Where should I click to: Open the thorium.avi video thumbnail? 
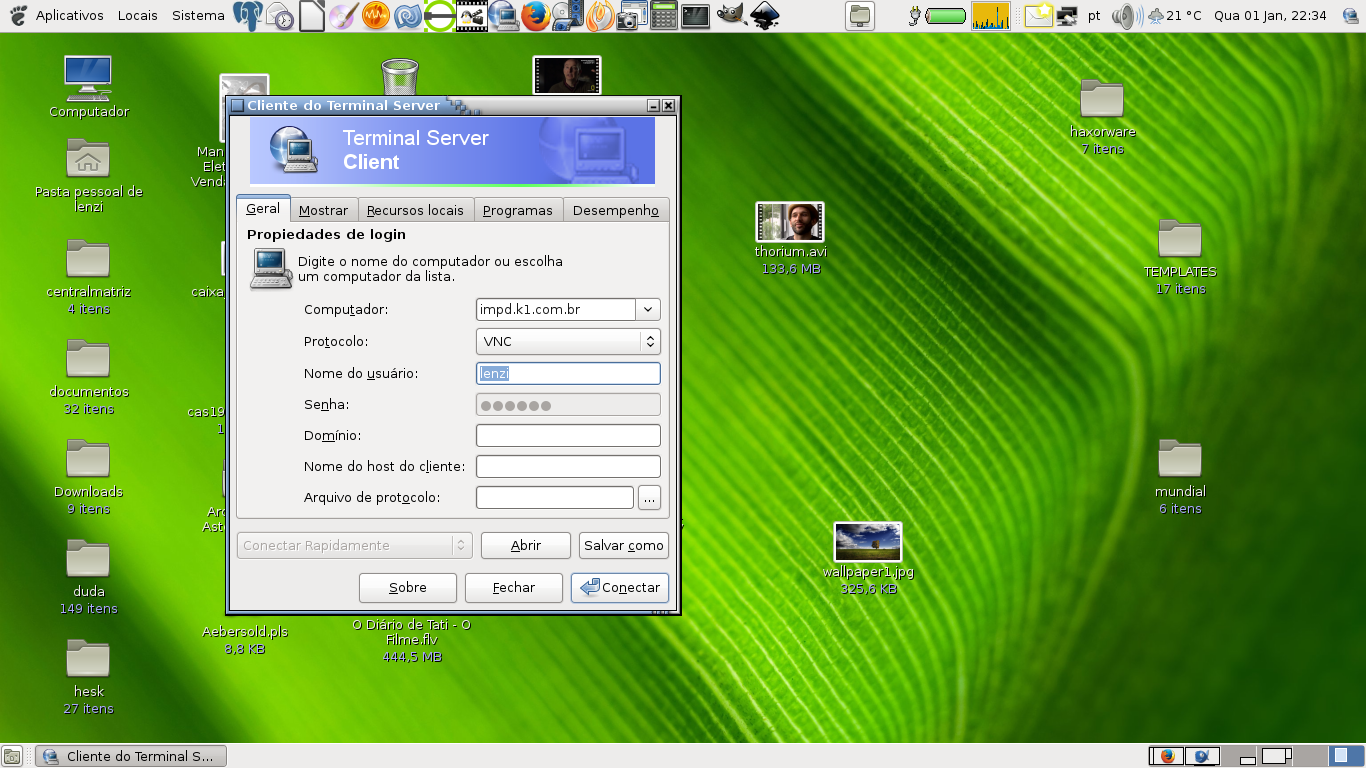789,222
